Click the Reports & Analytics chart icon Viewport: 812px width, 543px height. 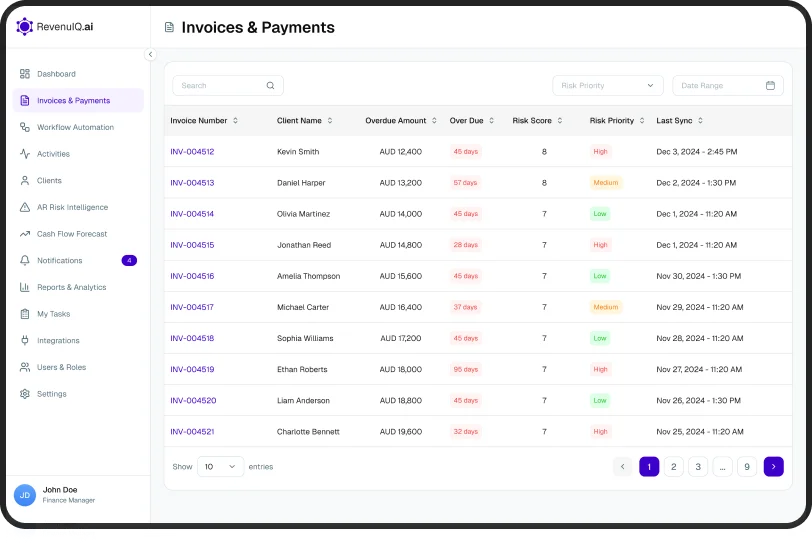(25, 287)
